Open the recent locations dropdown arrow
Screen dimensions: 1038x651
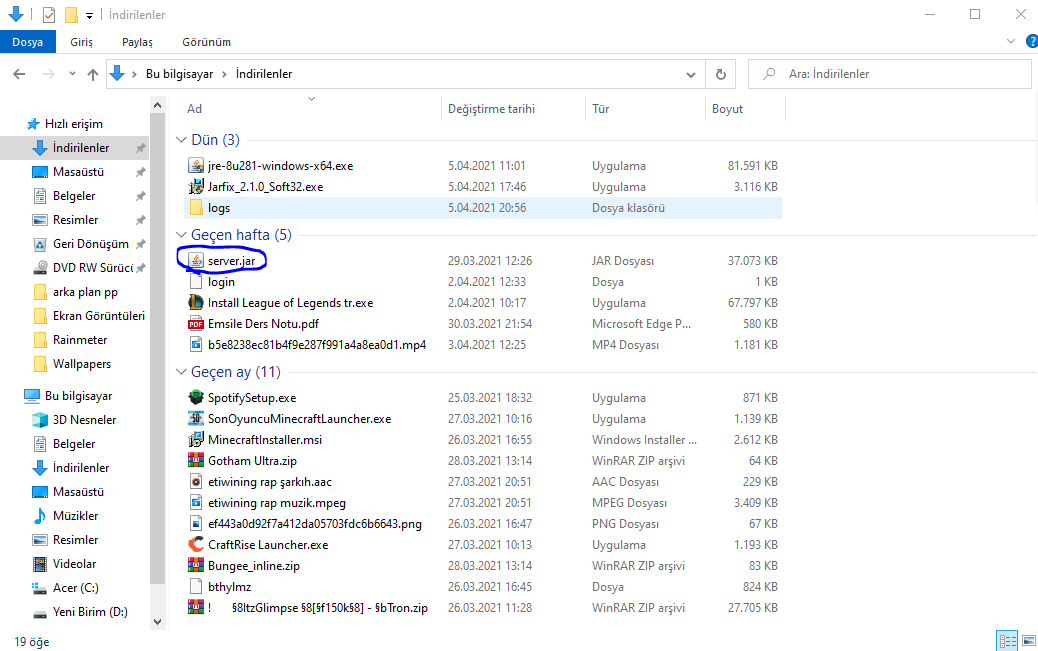pos(72,74)
